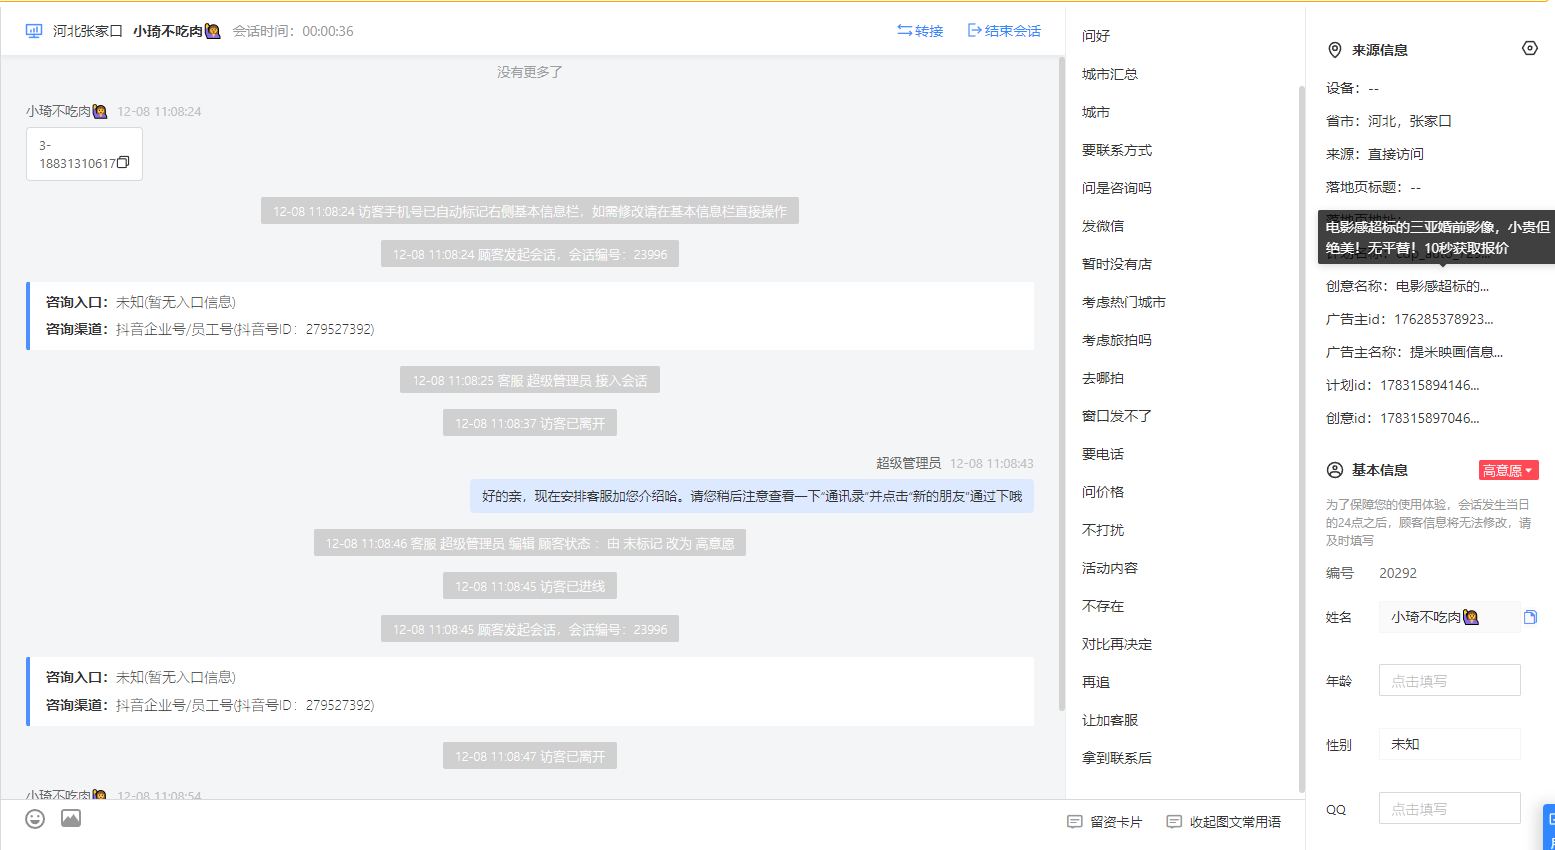1555x850 pixels.
Task: Click the 转接 transfer button
Action: click(920, 31)
